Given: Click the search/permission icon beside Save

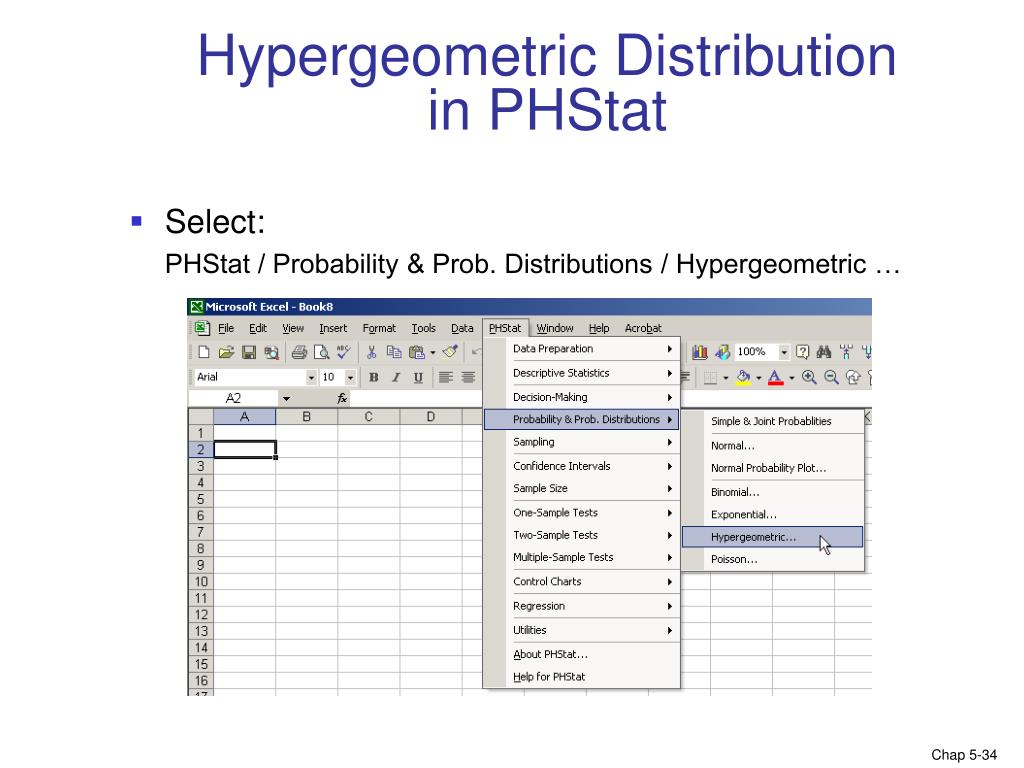Looking at the screenshot, I should [271, 353].
